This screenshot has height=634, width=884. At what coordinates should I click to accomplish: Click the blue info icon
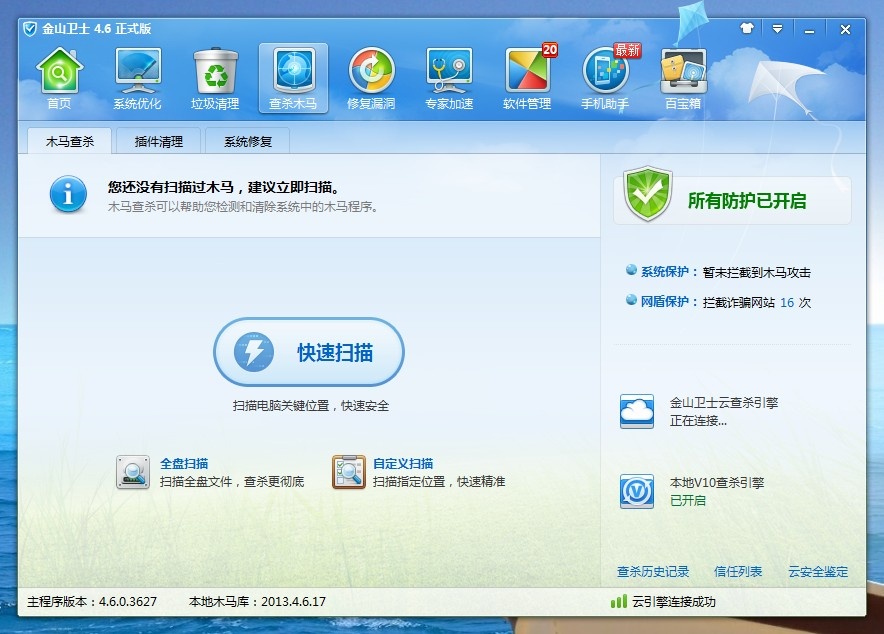tap(68, 194)
